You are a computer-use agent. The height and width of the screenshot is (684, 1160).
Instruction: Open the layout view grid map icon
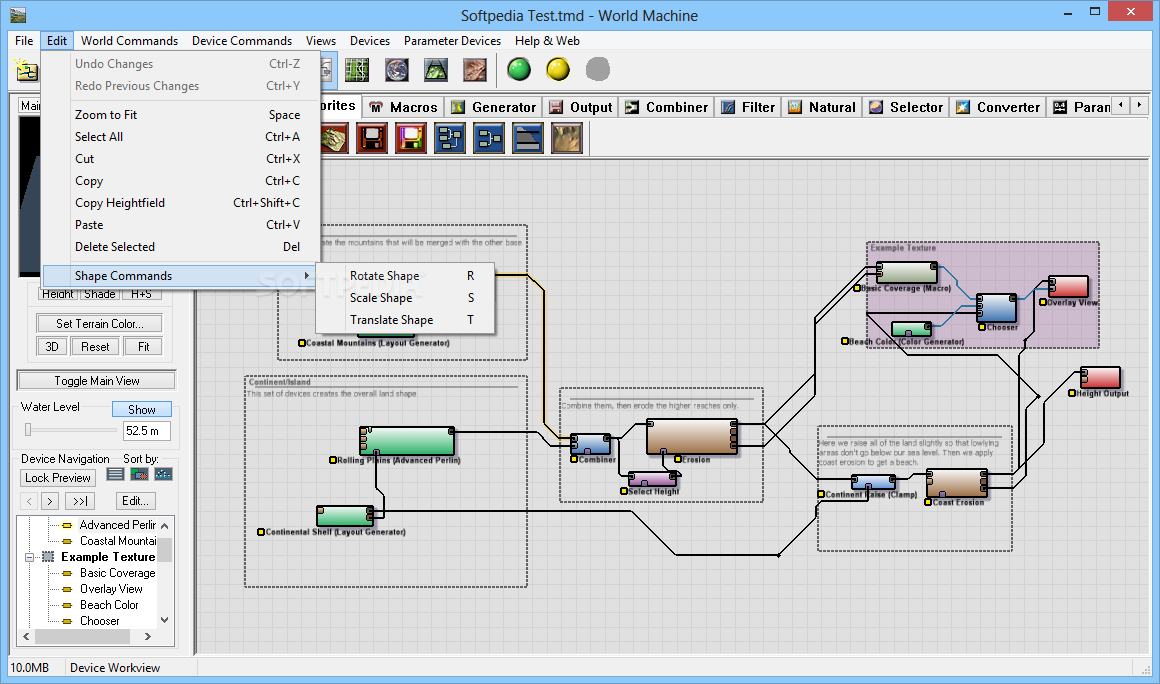click(x=357, y=70)
